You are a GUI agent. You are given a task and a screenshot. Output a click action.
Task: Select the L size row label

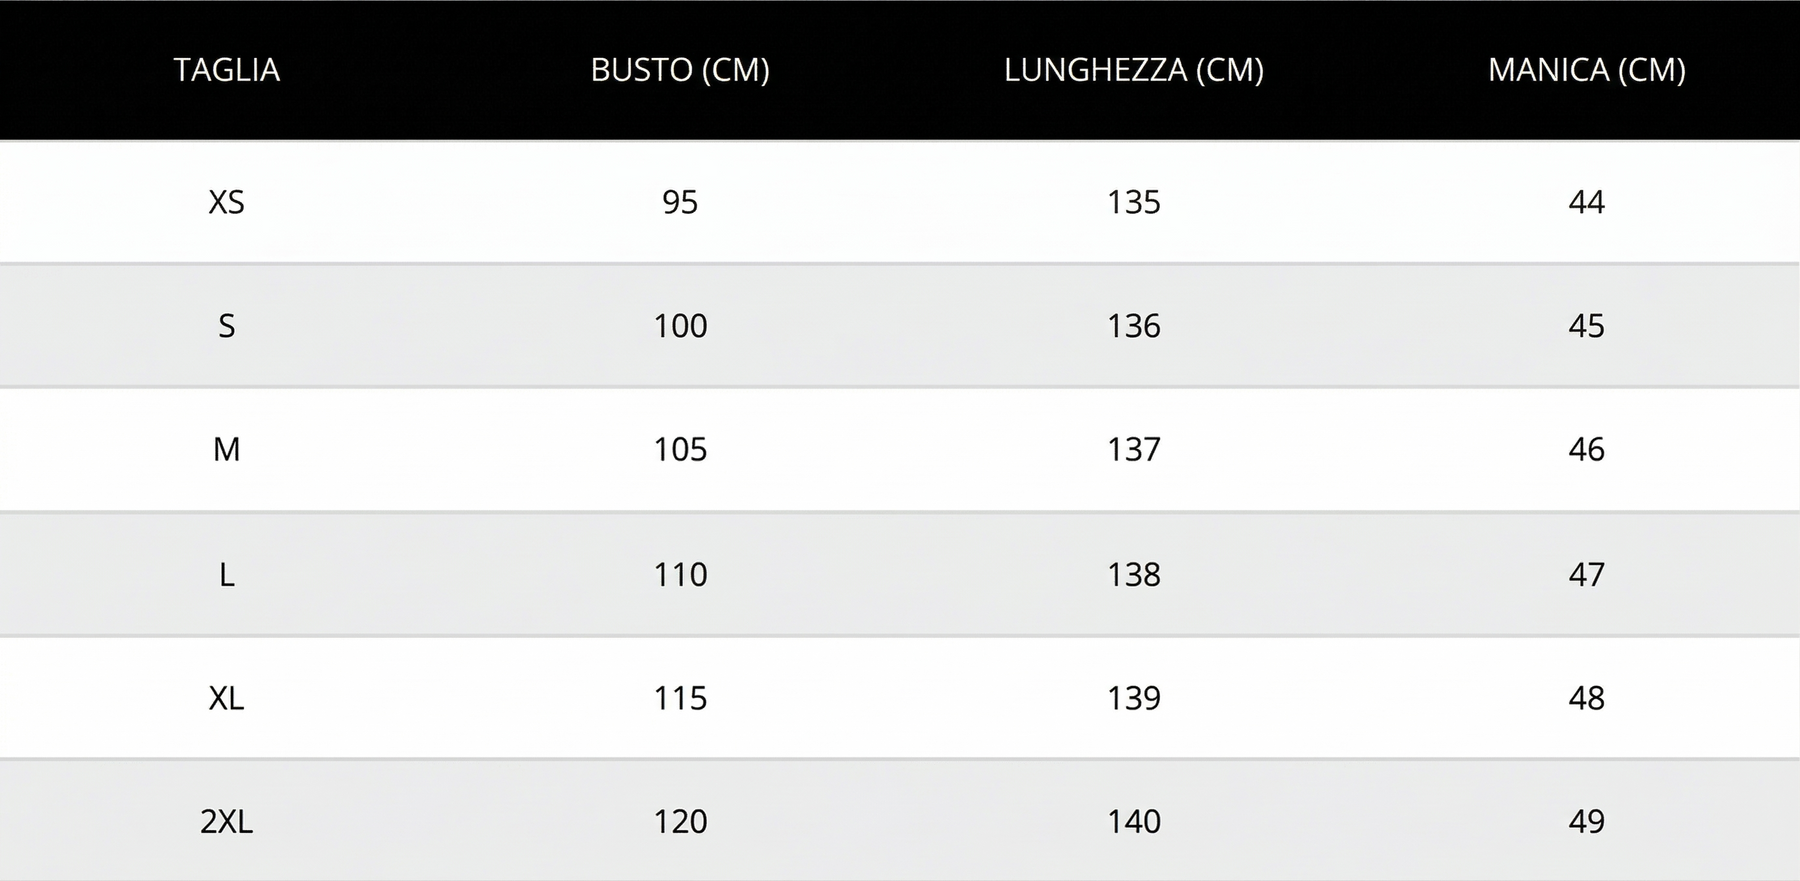point(227,574)
